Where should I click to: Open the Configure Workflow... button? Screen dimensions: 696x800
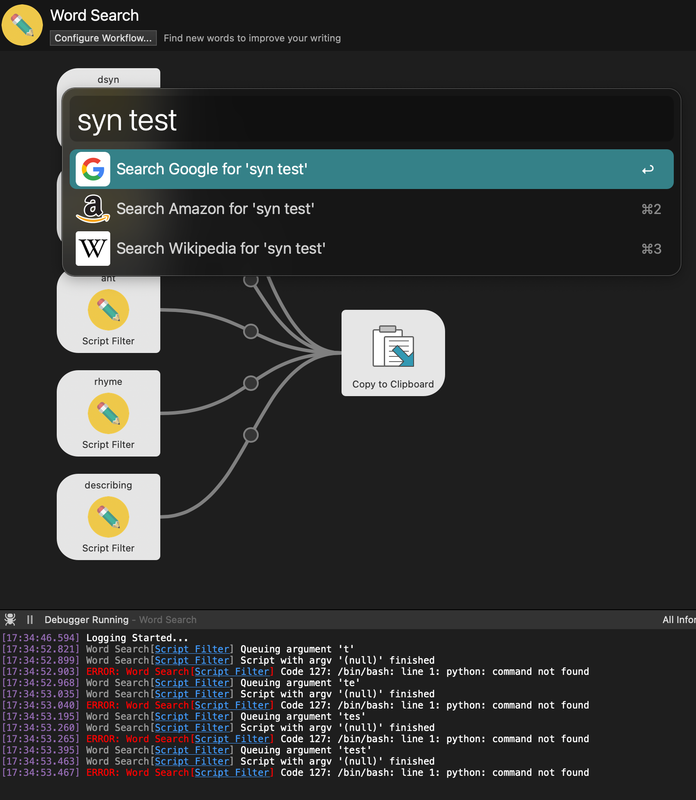[x=103, y=38]
